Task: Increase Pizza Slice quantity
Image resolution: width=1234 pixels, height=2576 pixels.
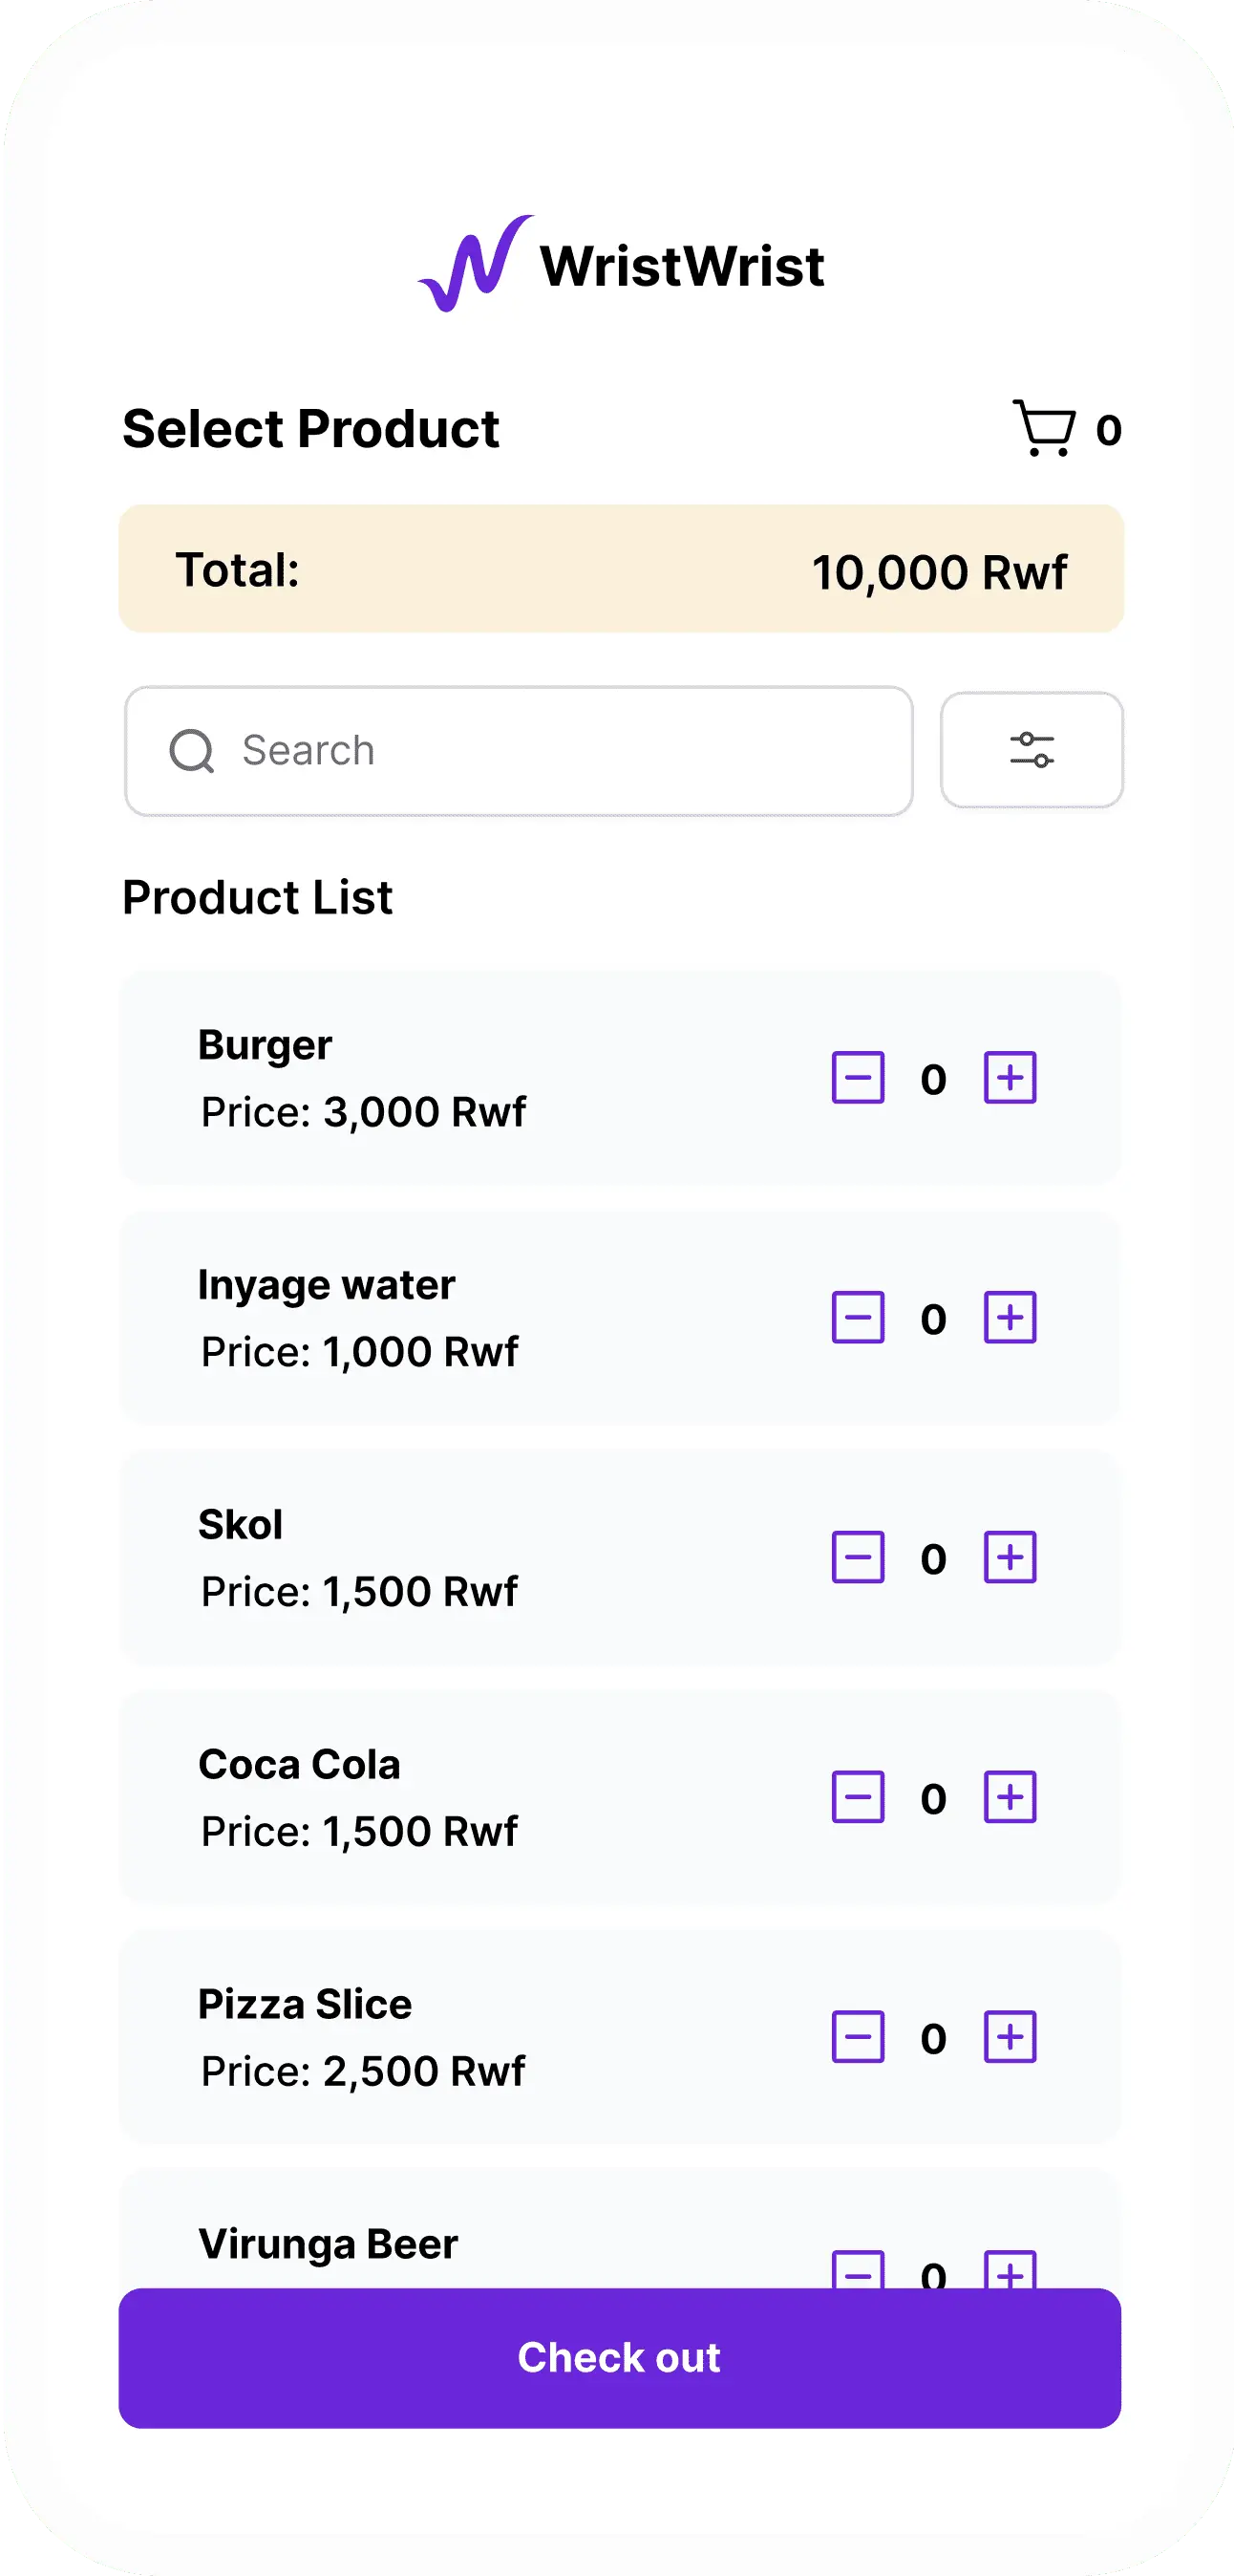Action: 1010,2038
